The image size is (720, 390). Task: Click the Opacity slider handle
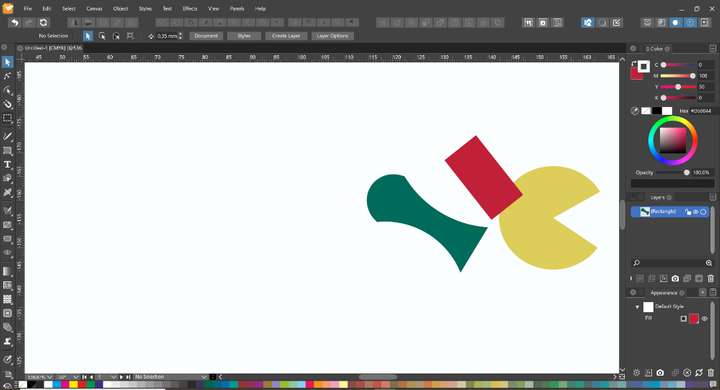[686, 172]
